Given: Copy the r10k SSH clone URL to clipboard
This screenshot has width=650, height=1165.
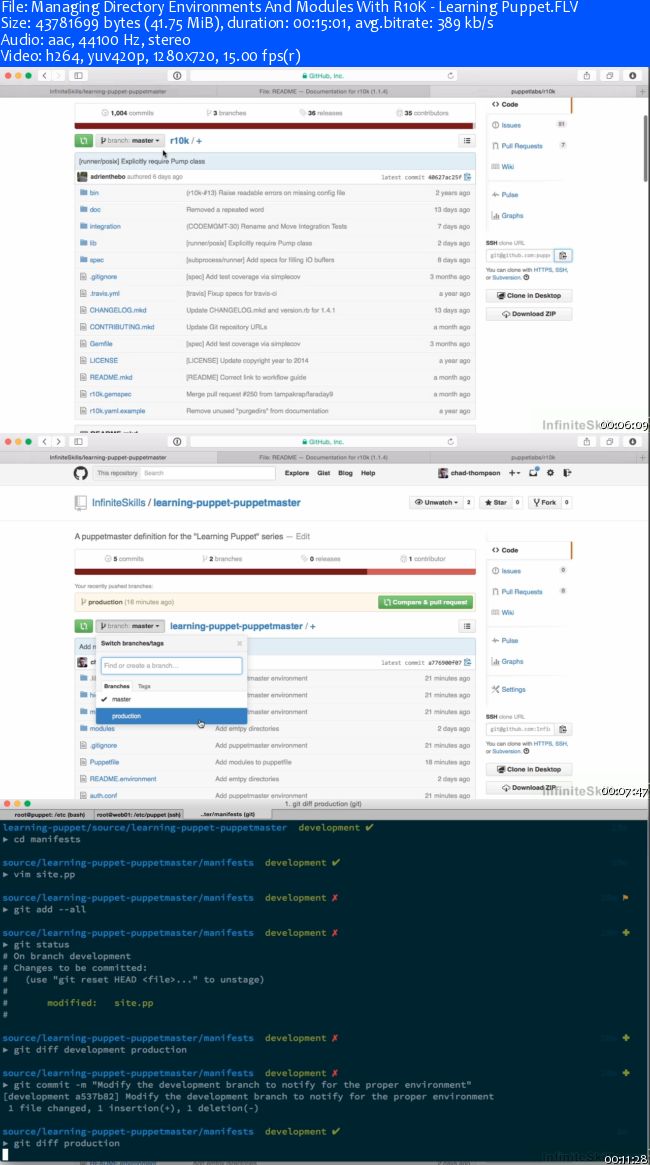Looking at the screenshot, I should tap(563, 256).
